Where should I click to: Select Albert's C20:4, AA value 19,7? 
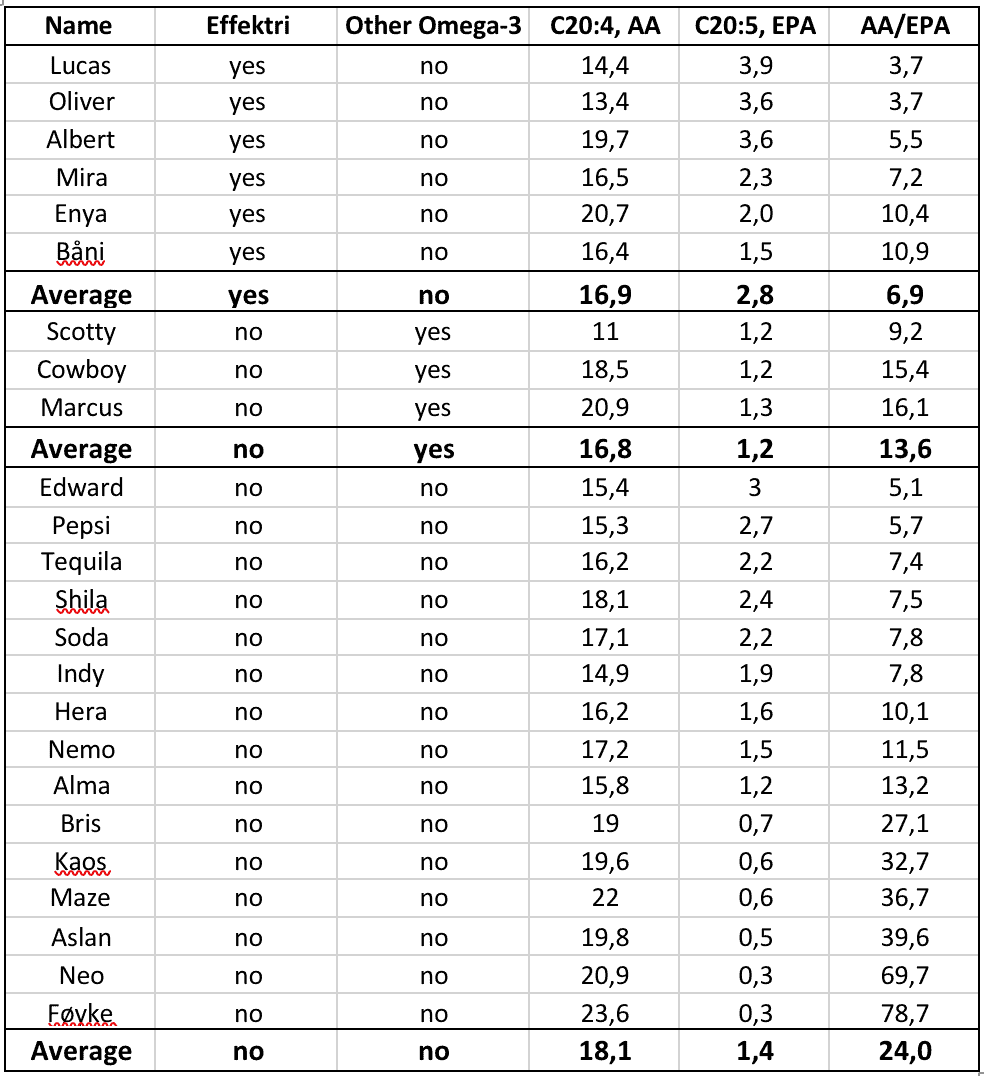(605, 140)
